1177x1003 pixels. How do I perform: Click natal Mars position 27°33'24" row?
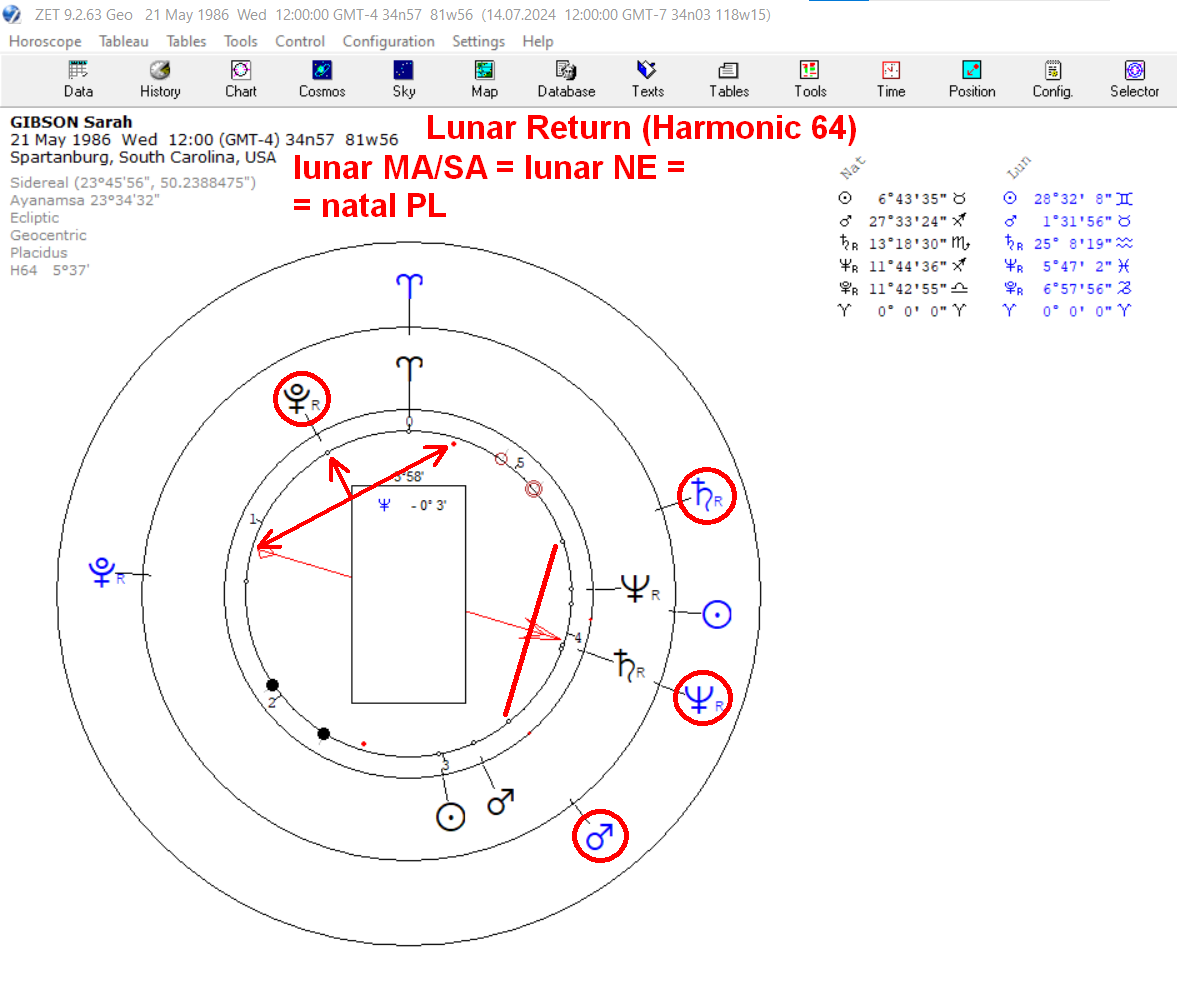pos(902,221)
